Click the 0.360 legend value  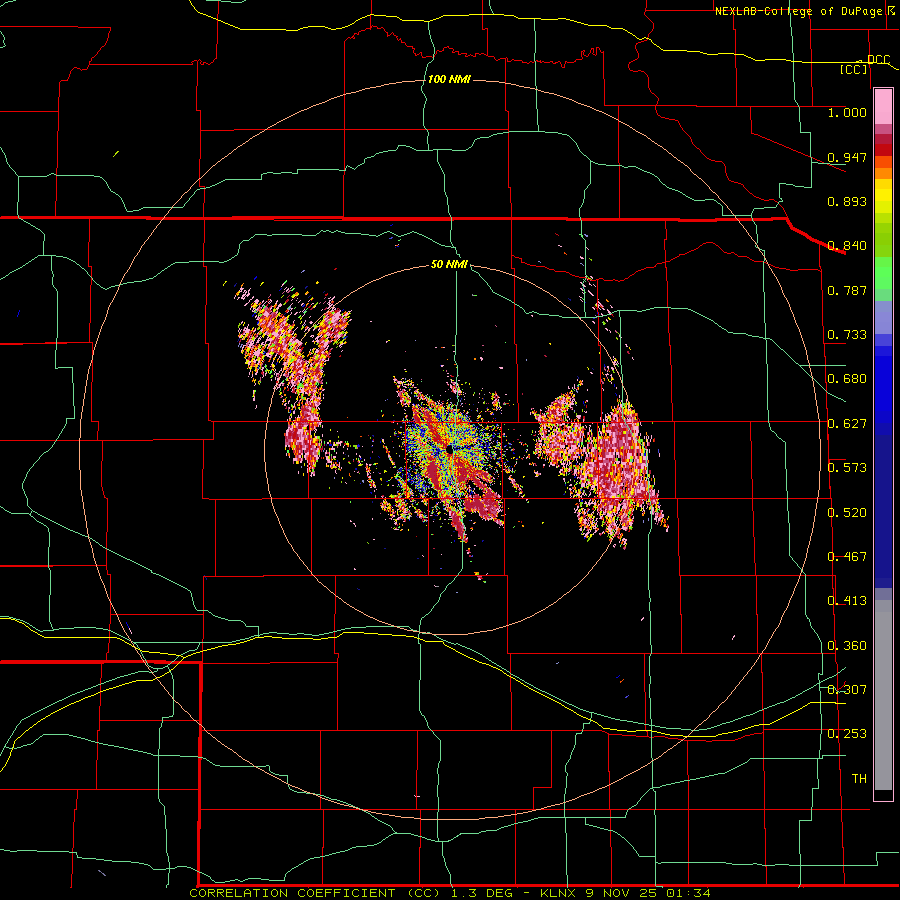pyautogui.click(x=847, y=646)
